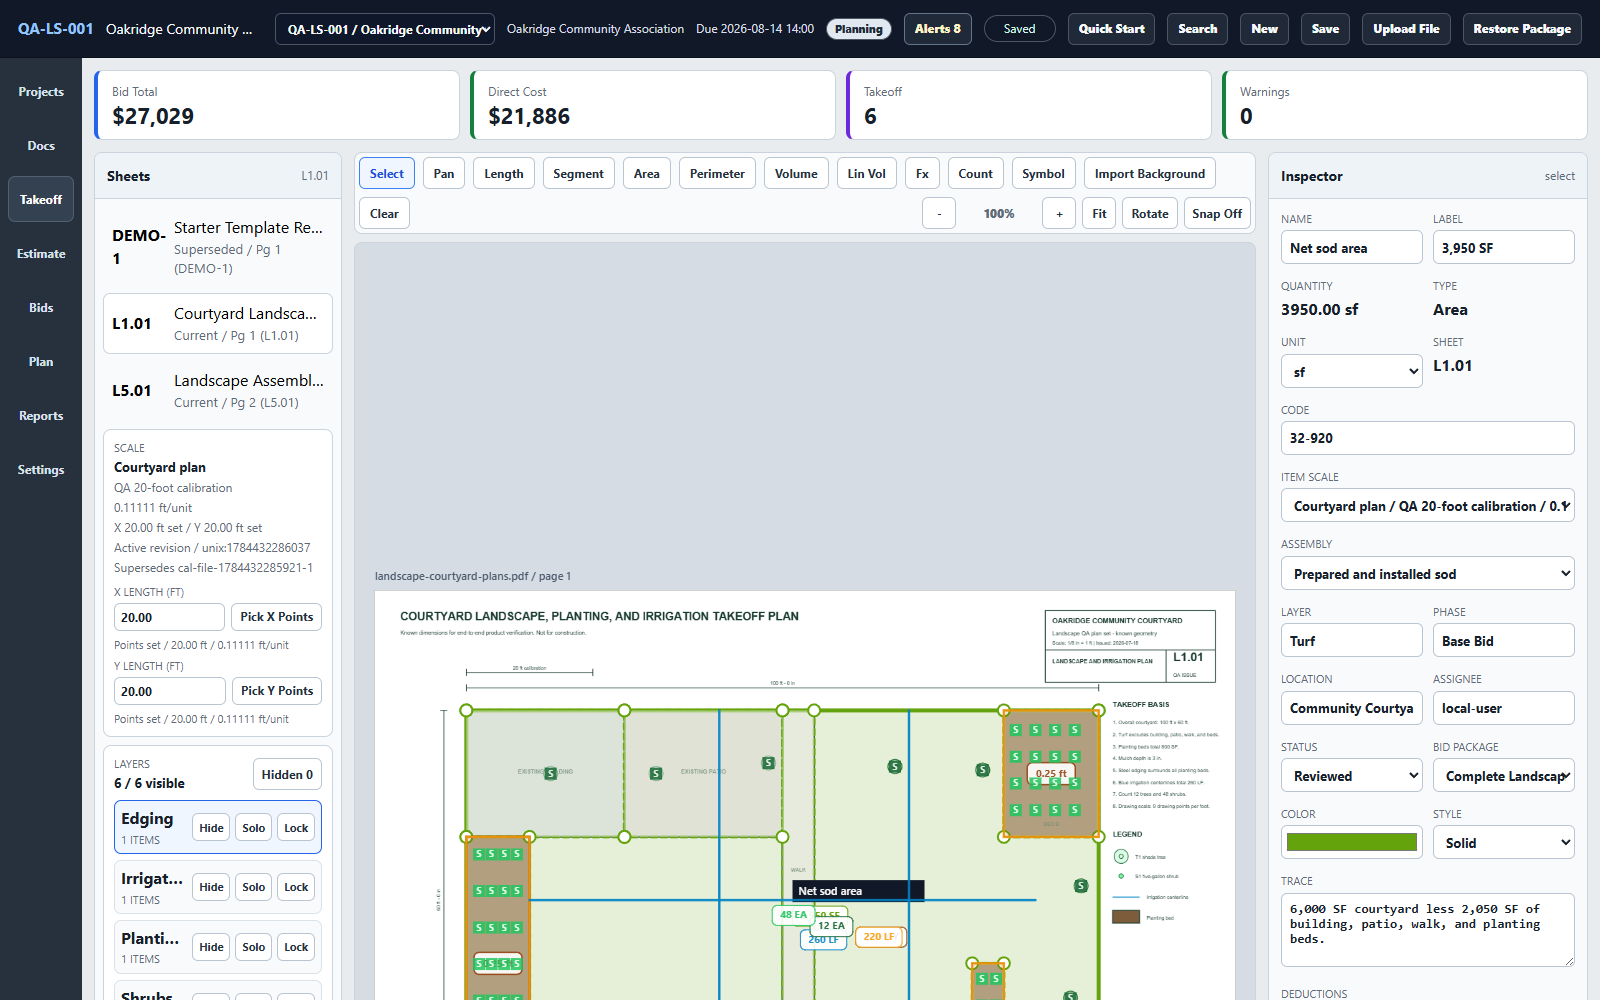Screen dimensions: 1600x1000
Task: Change the Status Reviewed dropdown
Action: pos(1352,776)
